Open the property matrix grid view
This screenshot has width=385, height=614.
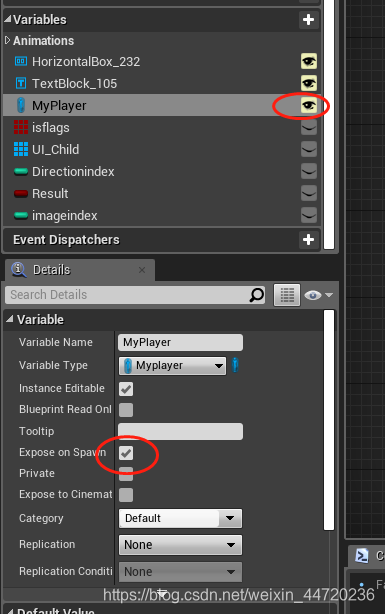click(287, 295)
